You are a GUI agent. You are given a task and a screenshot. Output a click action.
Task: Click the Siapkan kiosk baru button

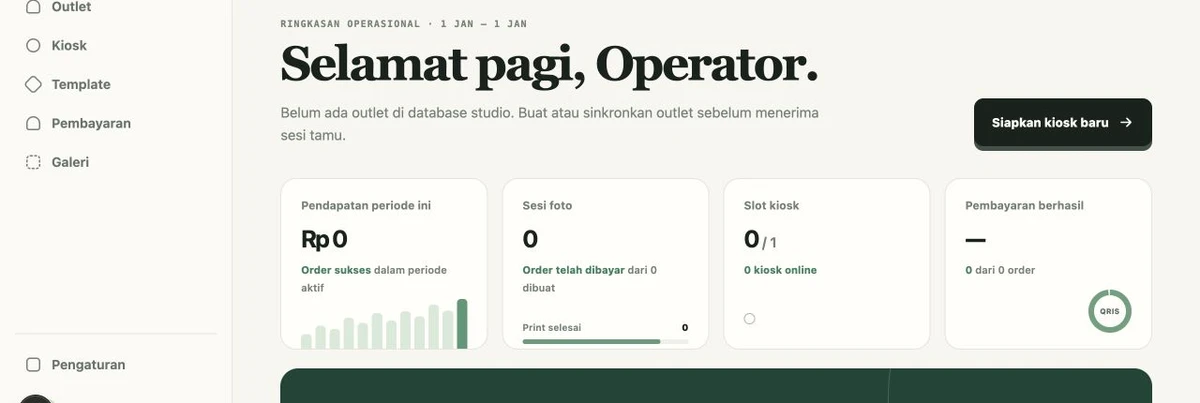pos(1063,123)
